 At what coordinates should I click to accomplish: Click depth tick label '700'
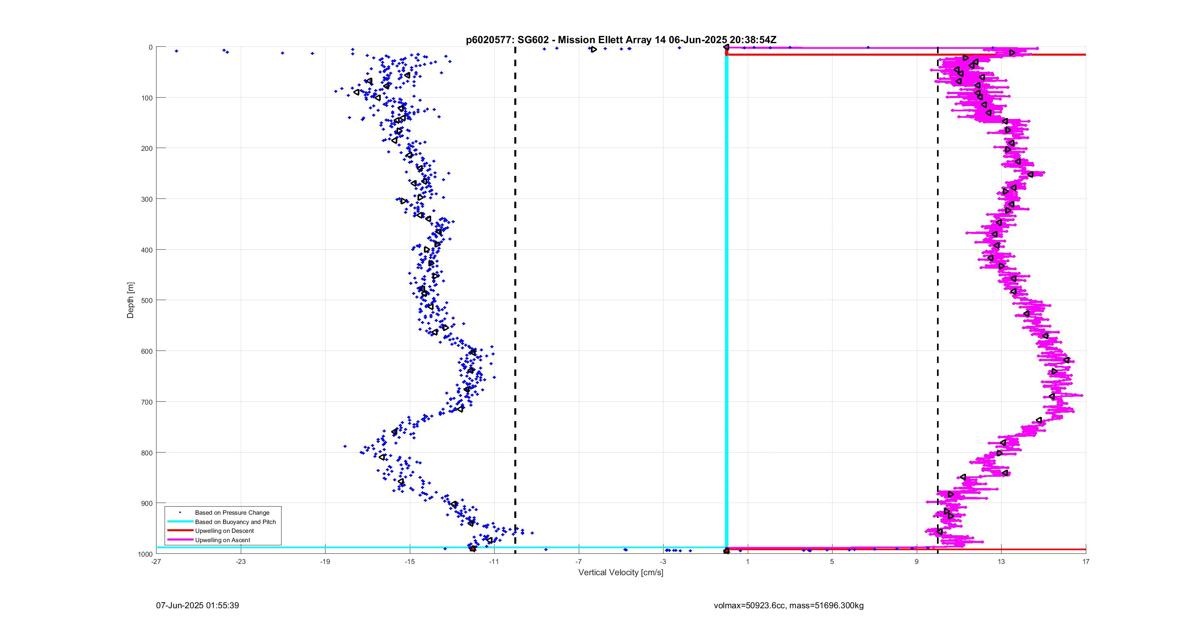point(146,402)
